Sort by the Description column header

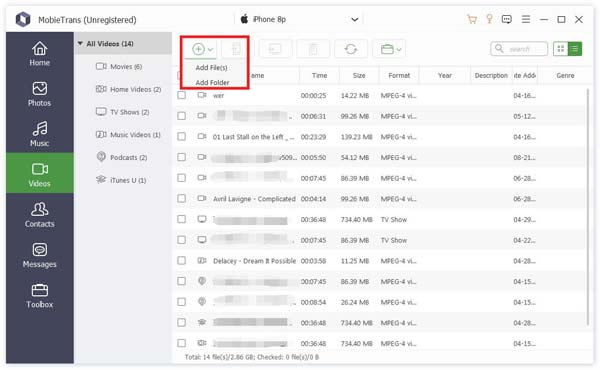pos(491,75)
